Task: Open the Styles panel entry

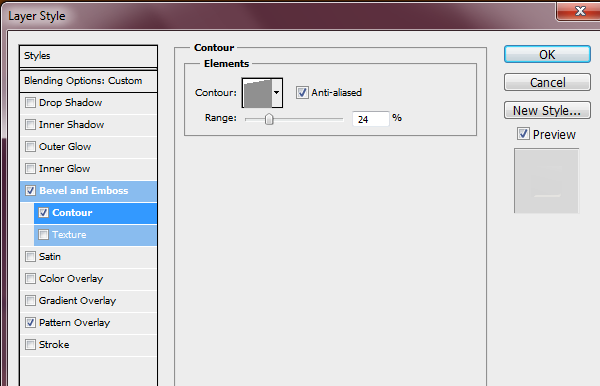Action: point(88,56)
